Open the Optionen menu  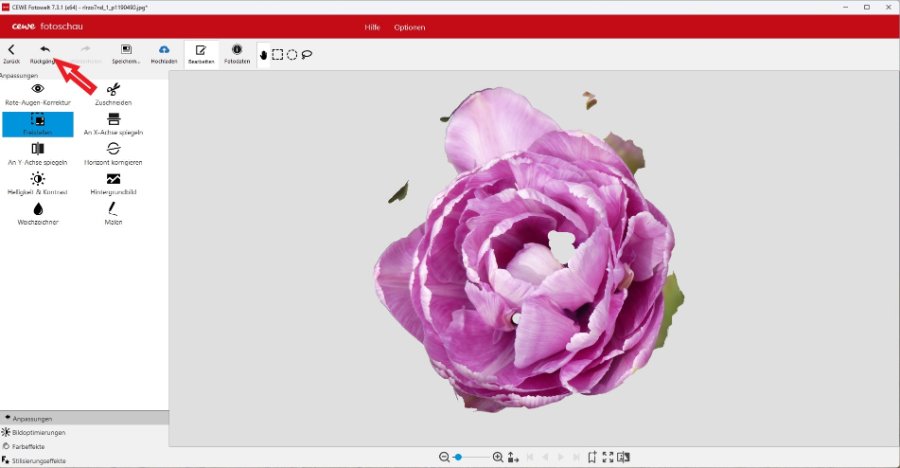click(409, 27)
